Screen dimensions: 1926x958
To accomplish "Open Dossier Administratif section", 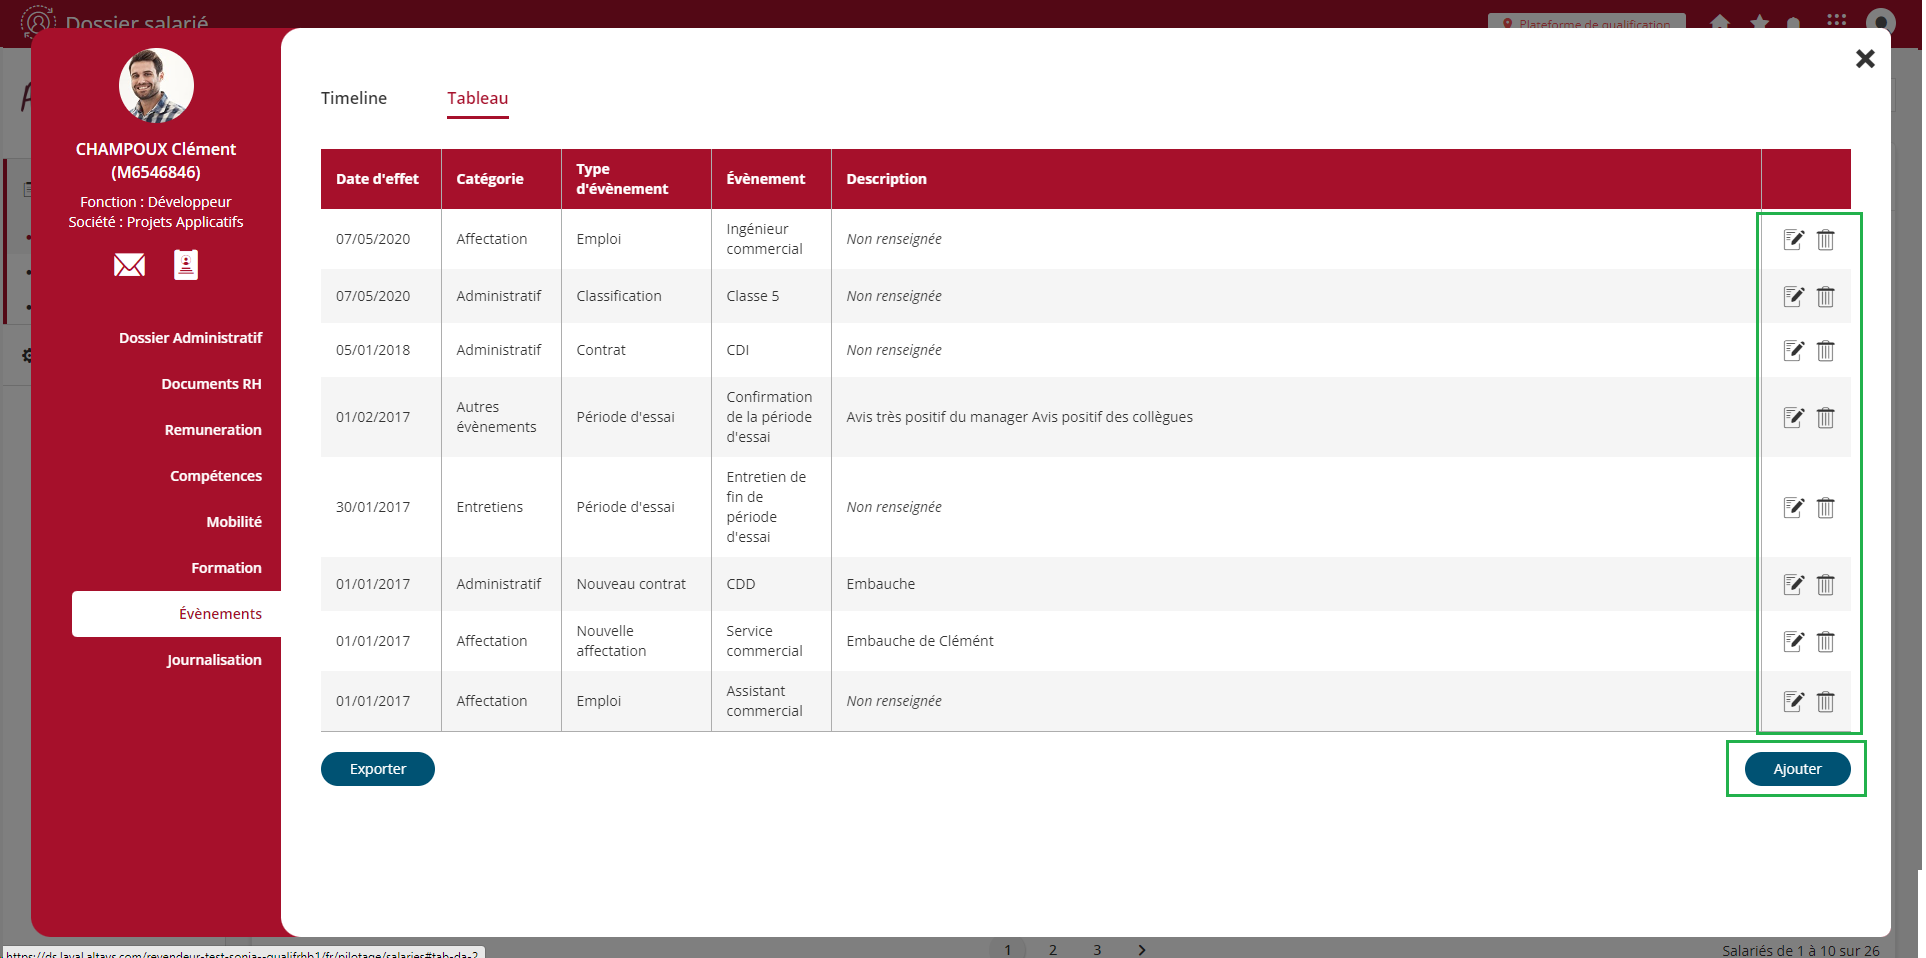I will [x=190, y=338].
